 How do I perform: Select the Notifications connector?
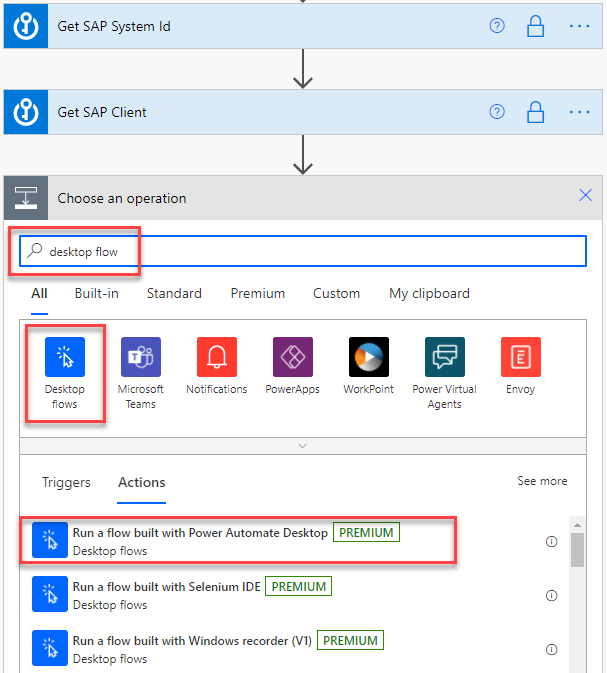click(x=217, y=366)
